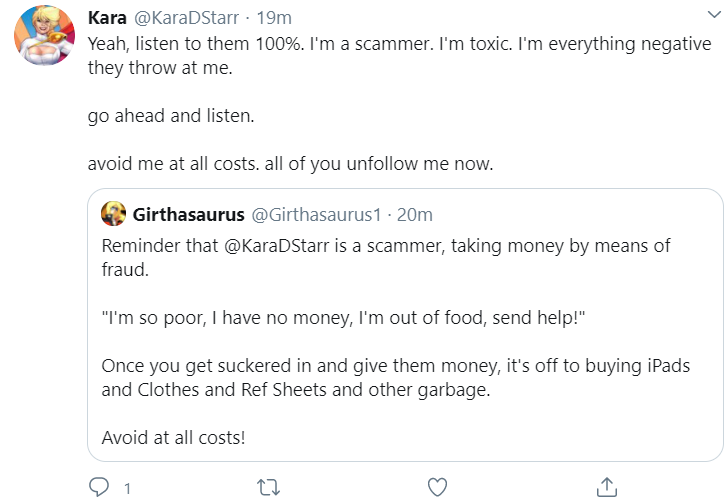Click the reply count number 1
The height and width of the screenshot is (501, 728).
tap(127, 488)
